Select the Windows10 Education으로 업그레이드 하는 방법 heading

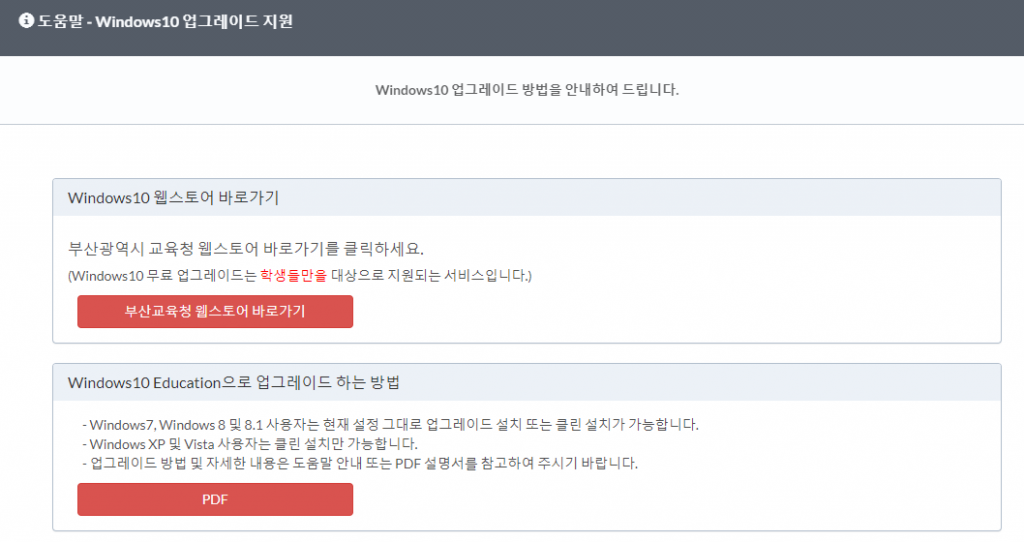[234, 382]
